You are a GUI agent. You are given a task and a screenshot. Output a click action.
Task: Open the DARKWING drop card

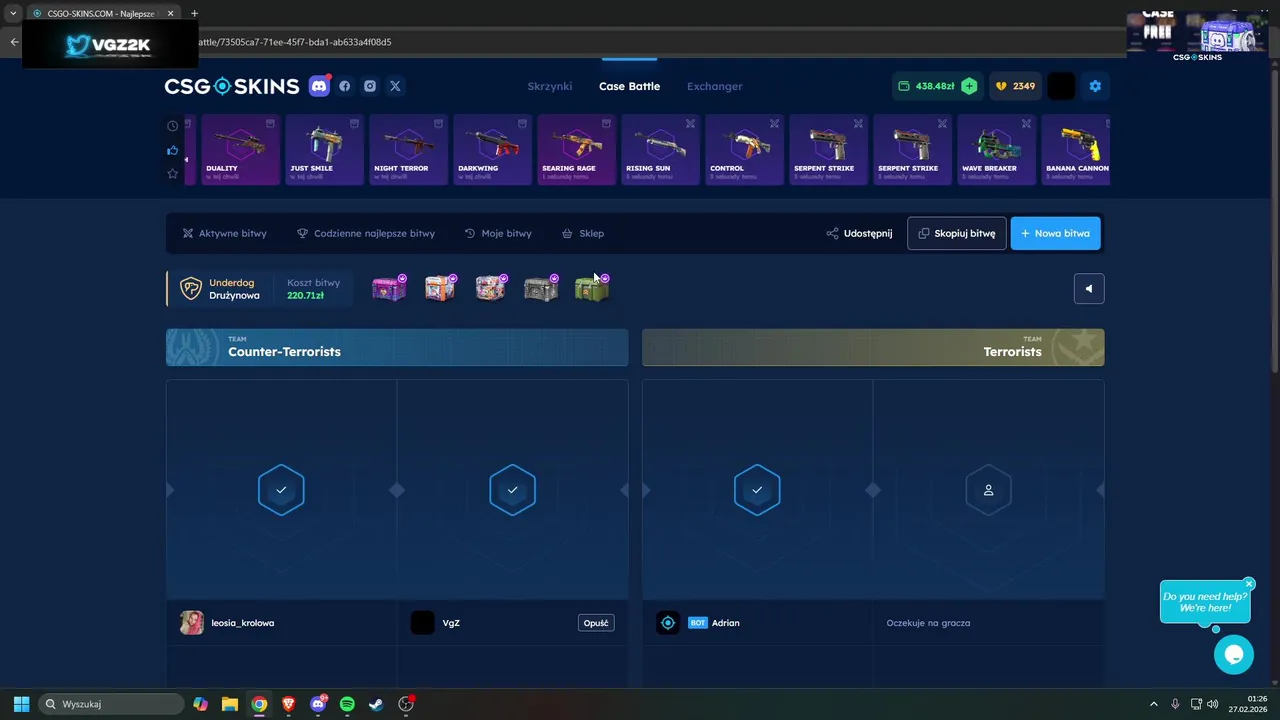[x=493, y=149]
